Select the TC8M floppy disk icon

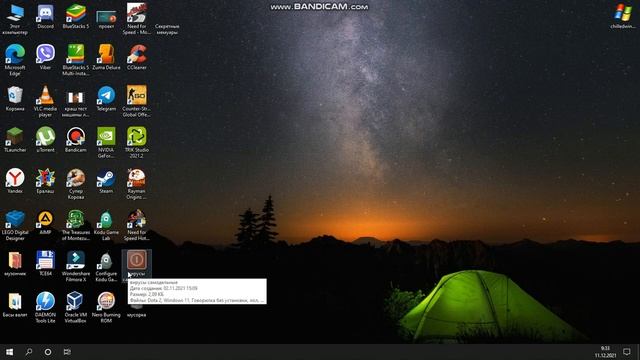coord(45,263)
